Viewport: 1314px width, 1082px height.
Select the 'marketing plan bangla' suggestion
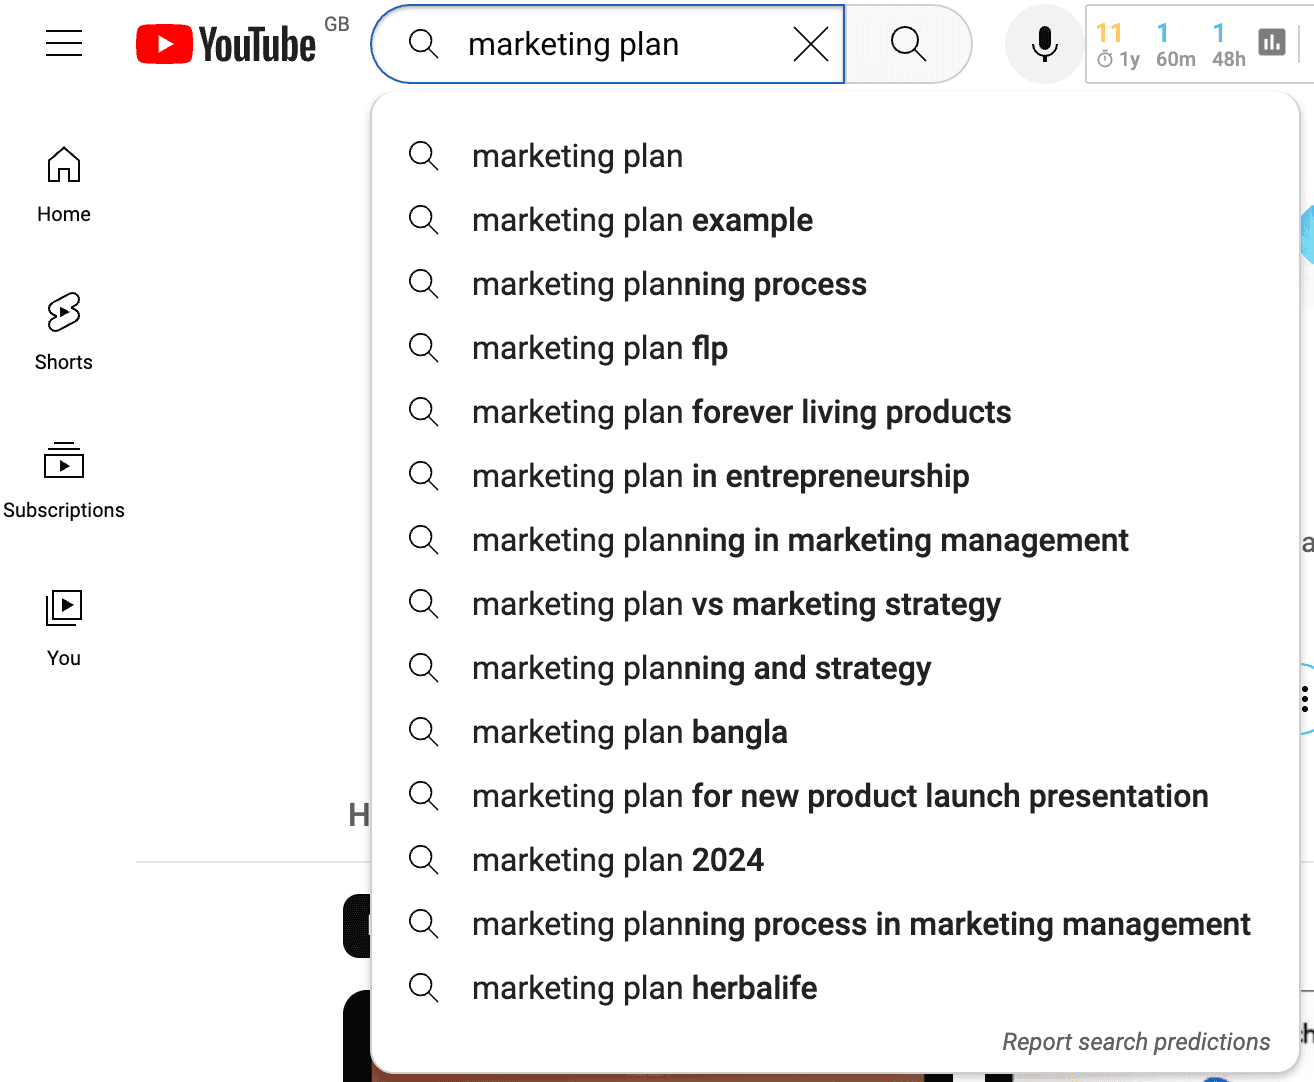point(629,732)
